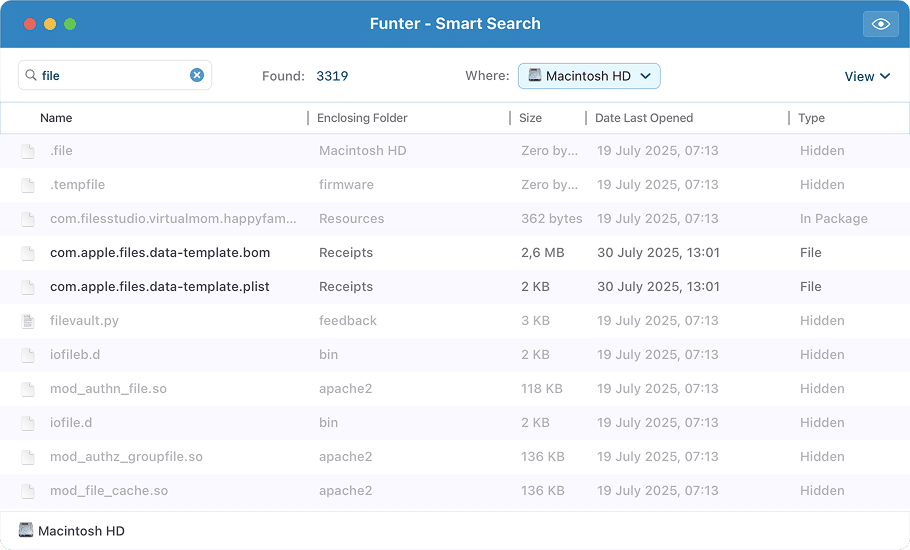Sort by the Enclosing Folder column header
This screenshot has width=910, height=550.
[x=362, y=118]
